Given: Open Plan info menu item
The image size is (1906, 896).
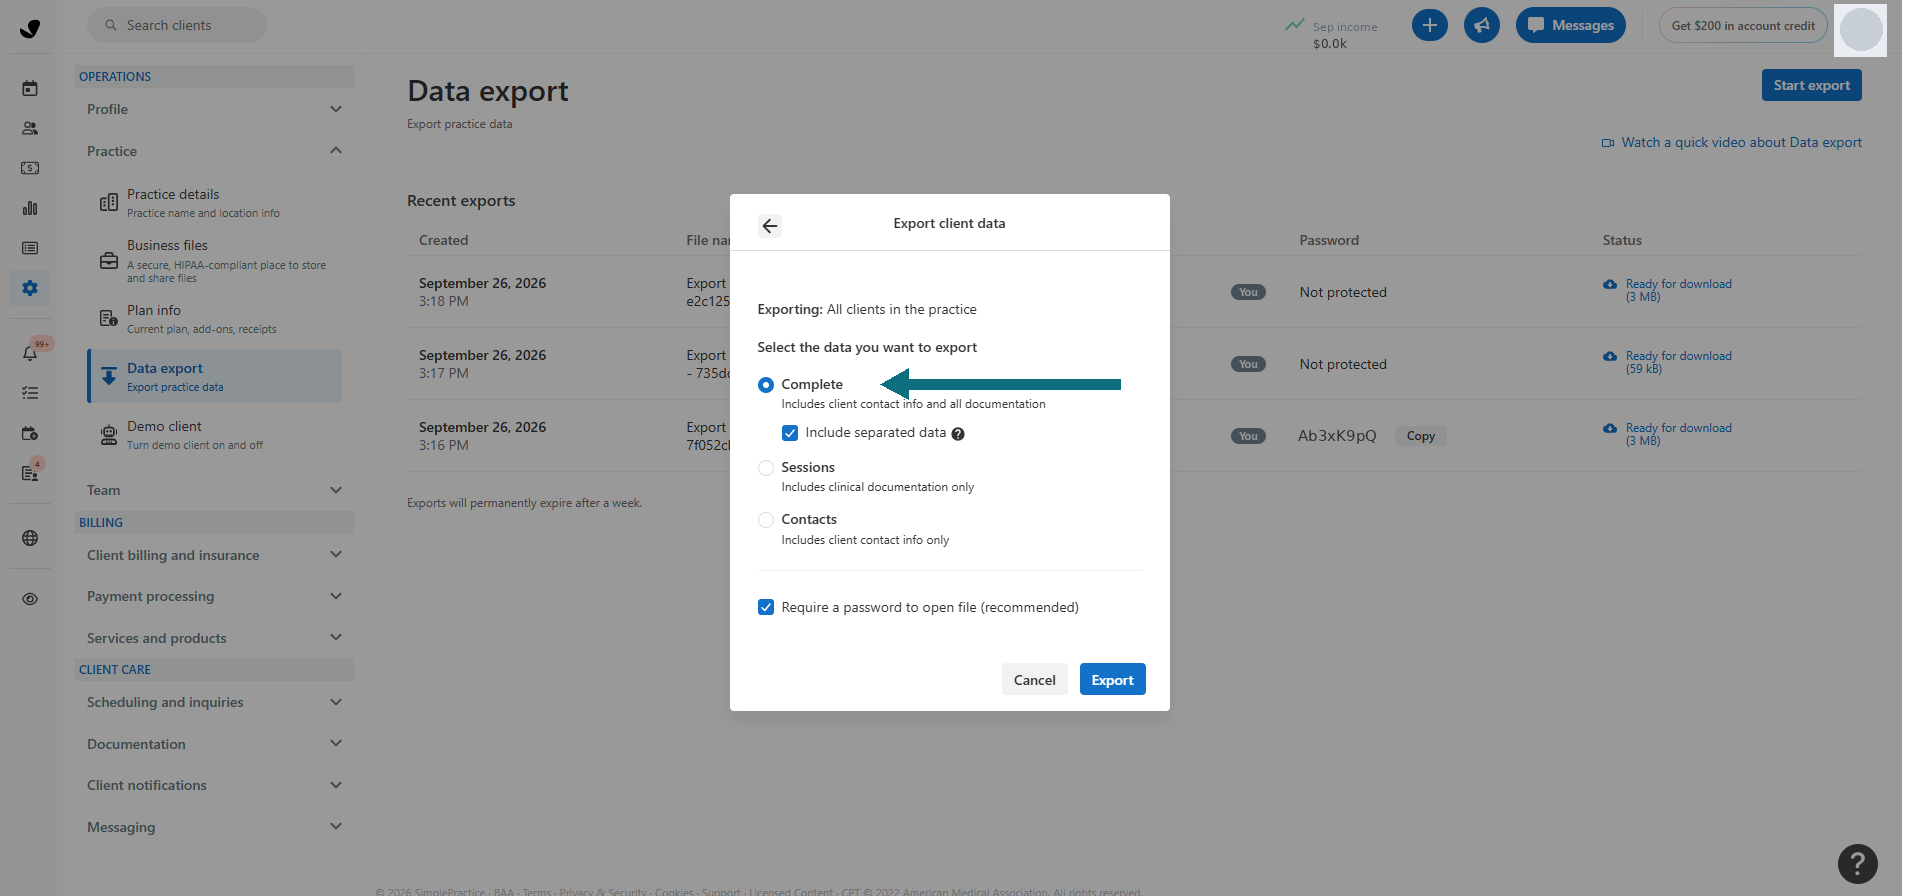Looking at the screenshot, I should [214, 318].
